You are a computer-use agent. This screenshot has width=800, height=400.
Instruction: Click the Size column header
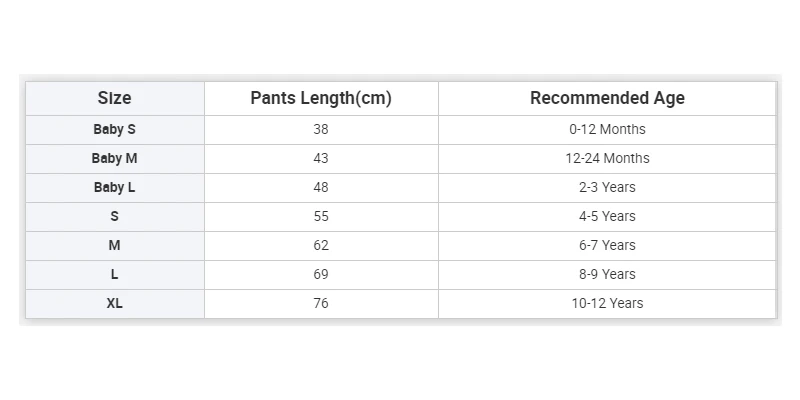[x=115, y=98]
